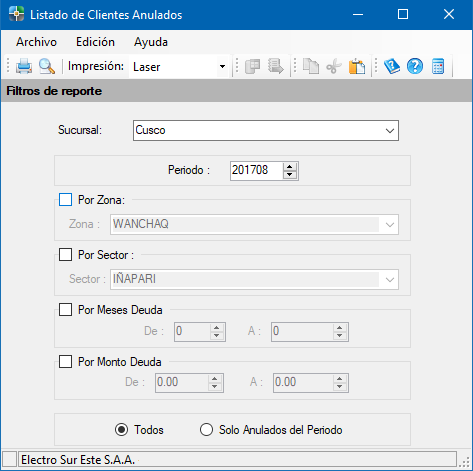
Task: Open the blue help book icon
Action: tap(392, 66)
